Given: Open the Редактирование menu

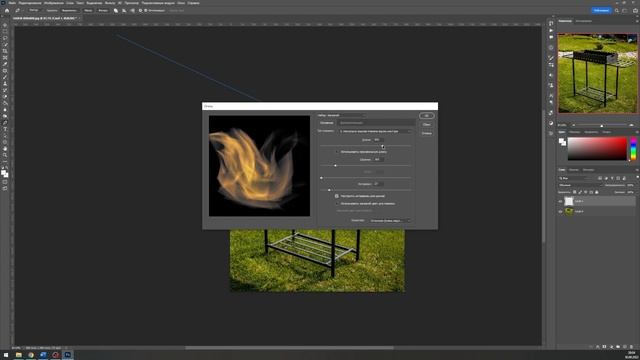Looking at the screenshot, I should pyautogui.click(x=30, y=3).
